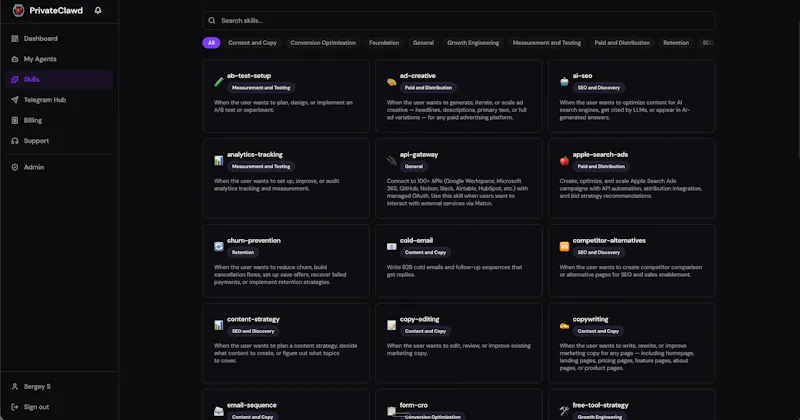Open copywriting skill title

[590, 319]
